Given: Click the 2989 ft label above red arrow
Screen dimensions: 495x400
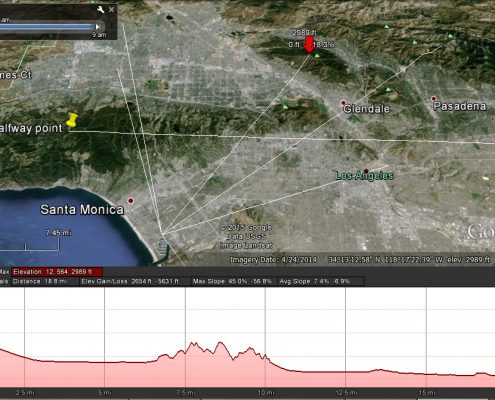Looking at the screenshot, I should [x=304, y=33].
